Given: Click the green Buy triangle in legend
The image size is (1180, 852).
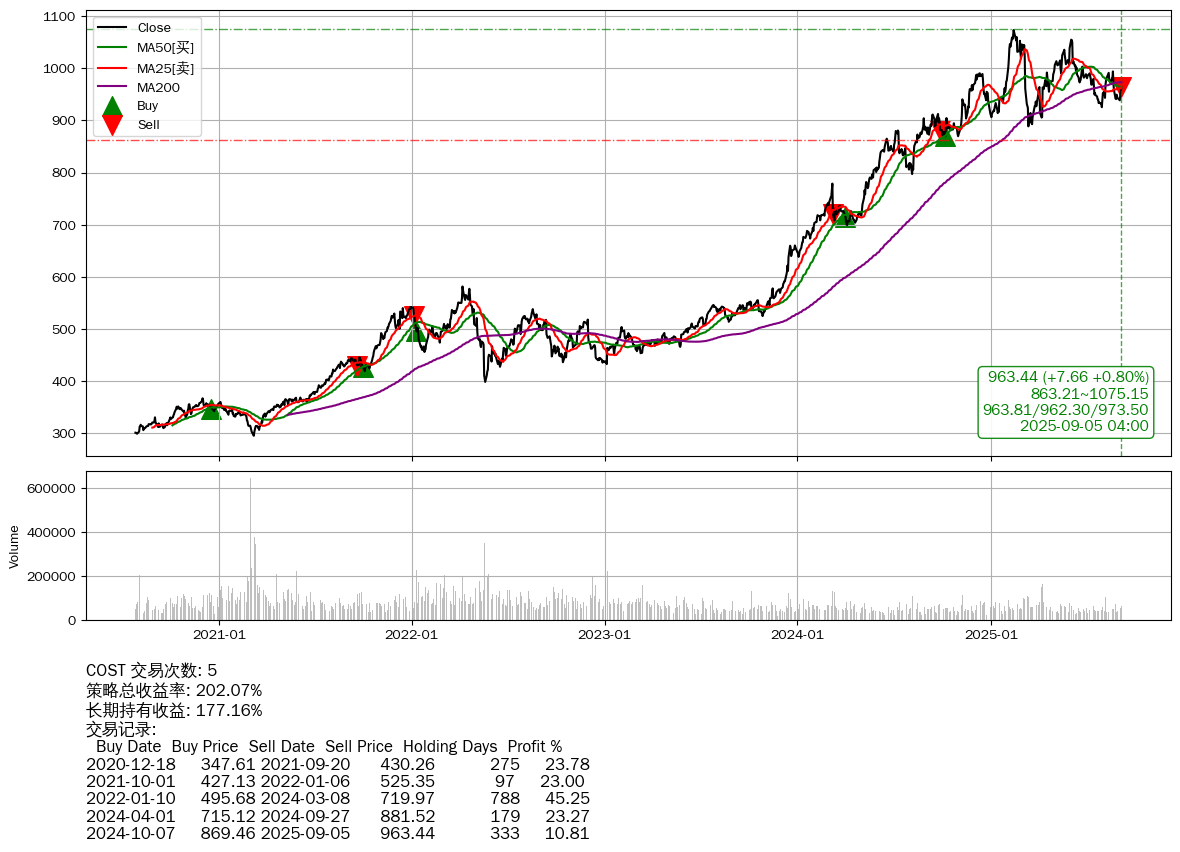Looking at the screenshot, I should (113, 106).
